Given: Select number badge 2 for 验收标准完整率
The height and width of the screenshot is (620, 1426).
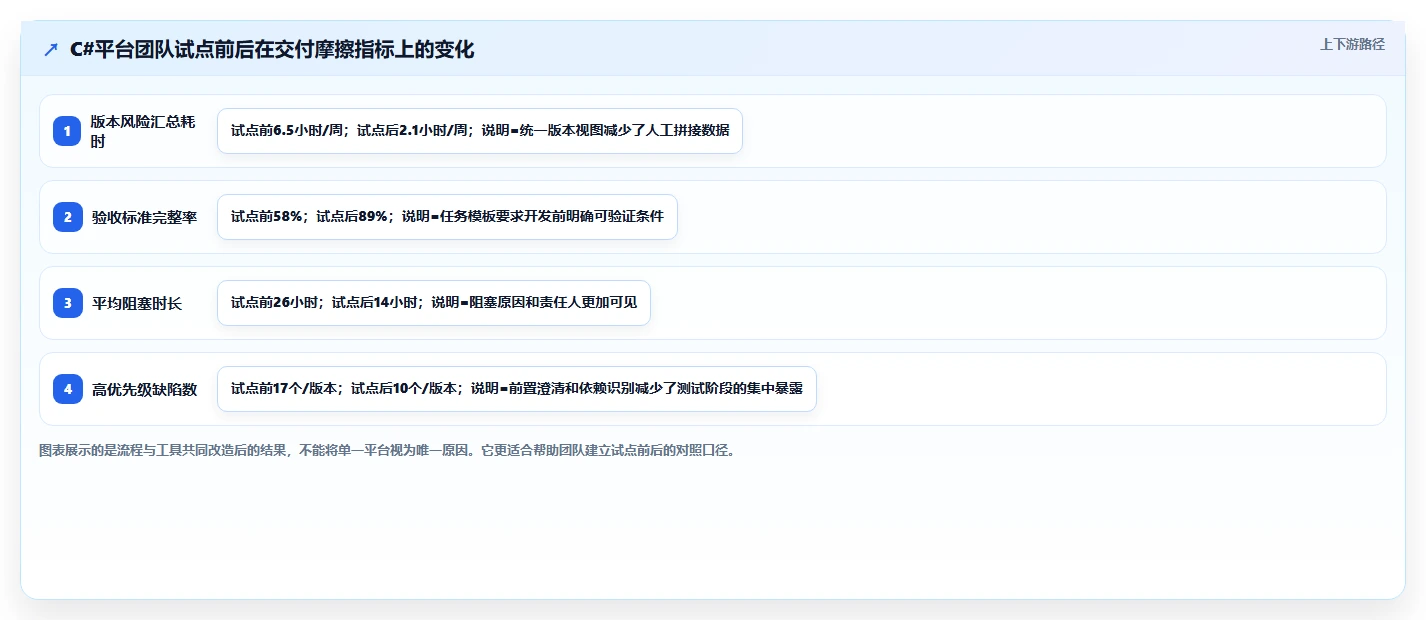Looking at the screenshot, I should coord(68,217).
